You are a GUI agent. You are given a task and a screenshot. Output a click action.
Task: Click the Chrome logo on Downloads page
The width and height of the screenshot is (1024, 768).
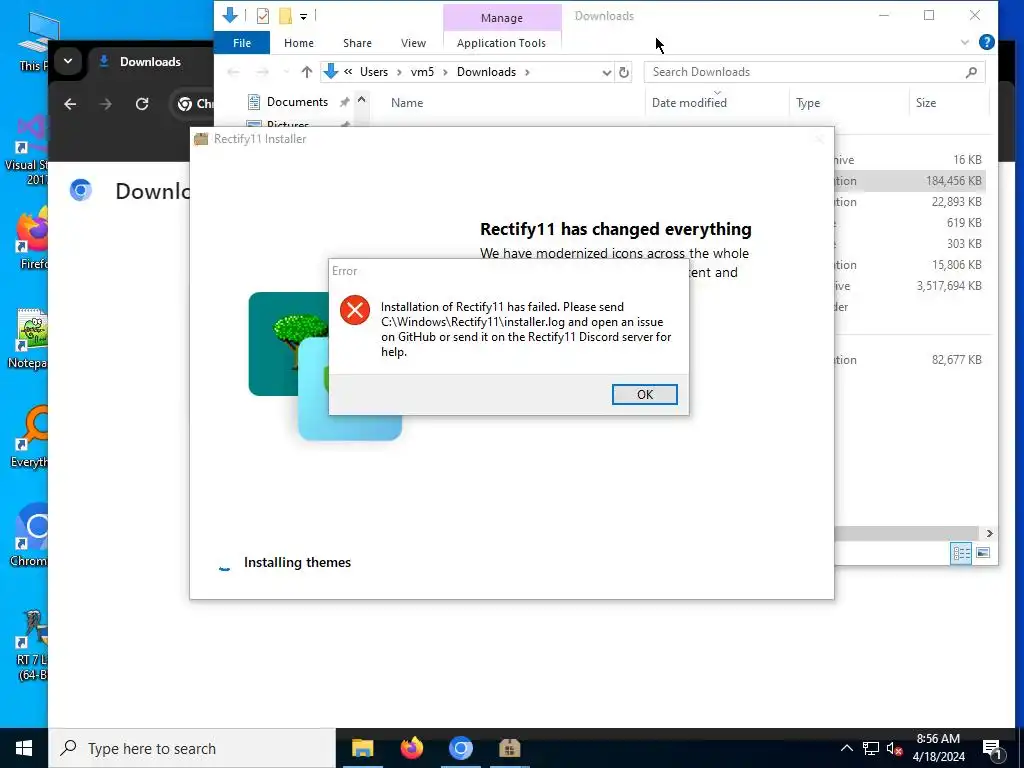tap(81, 190)
